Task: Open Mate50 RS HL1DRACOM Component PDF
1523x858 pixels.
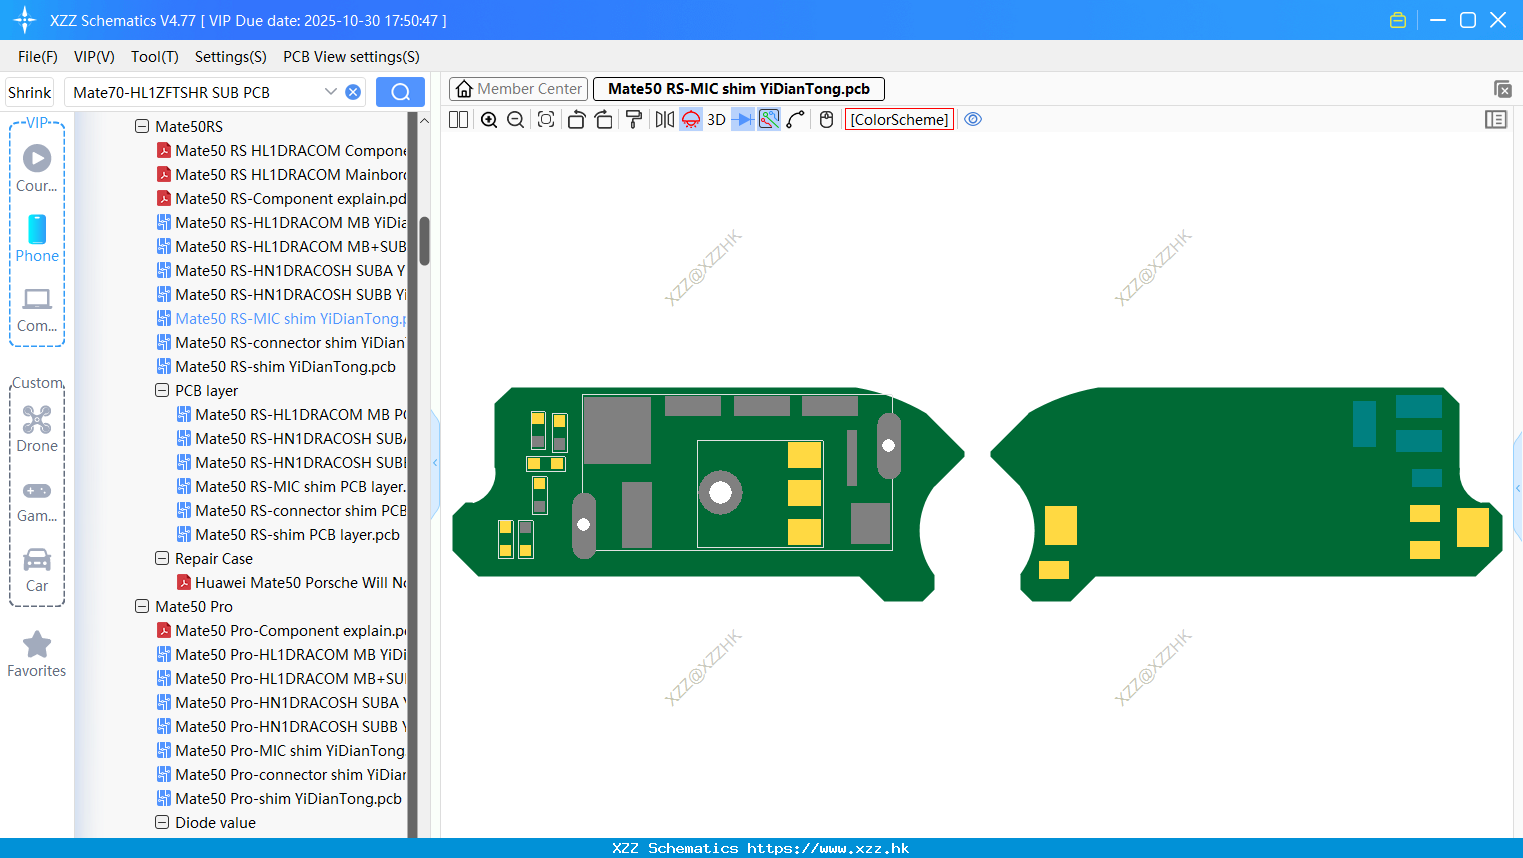Action: pos(281,151)
